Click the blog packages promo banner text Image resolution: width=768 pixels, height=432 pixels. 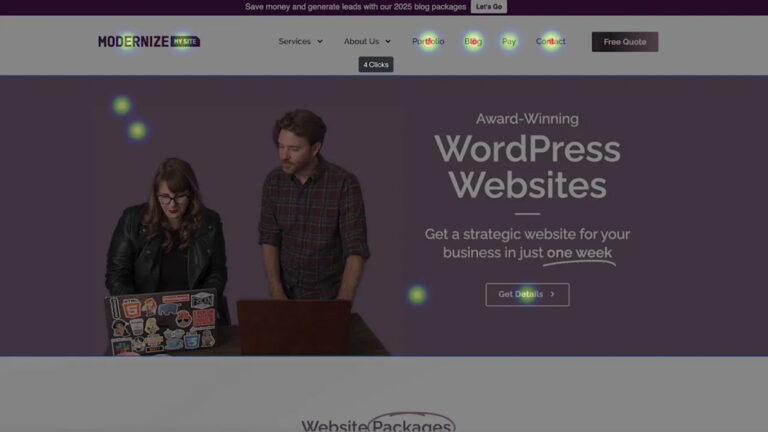pyautogui.click(x=355, y=7)
